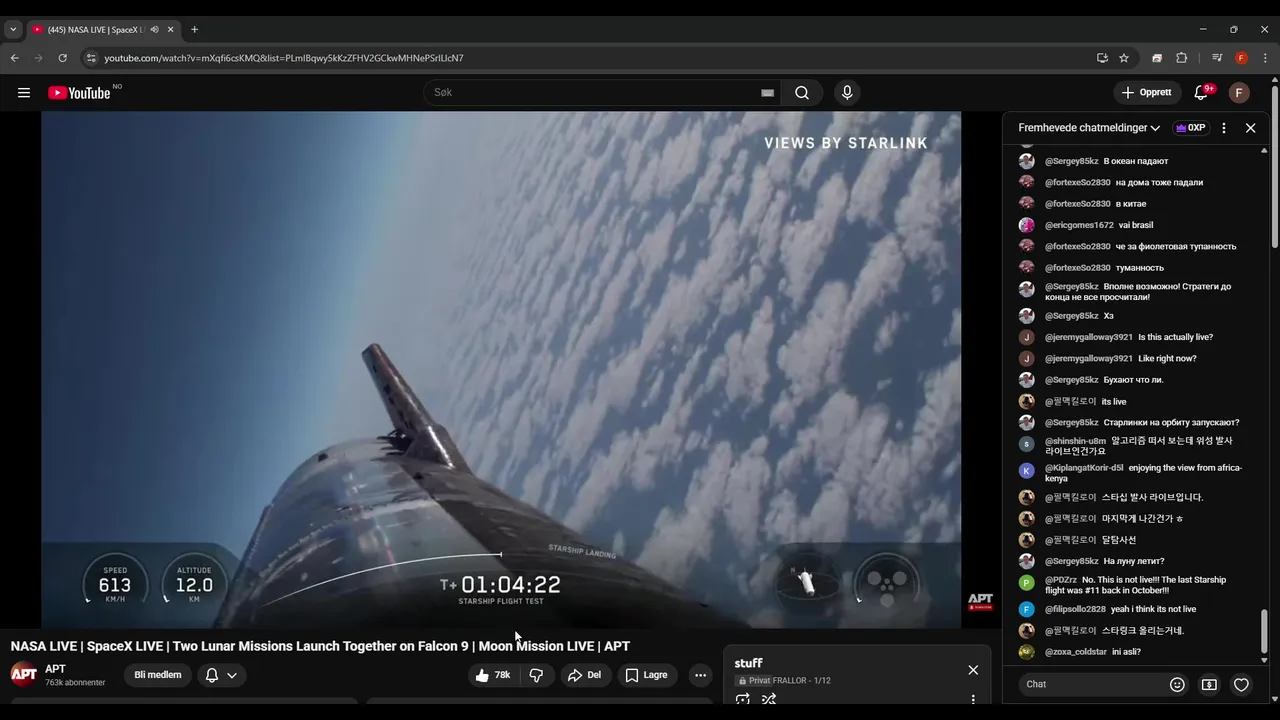Open the 0XP crown badge in chat

coord(1190,128)
